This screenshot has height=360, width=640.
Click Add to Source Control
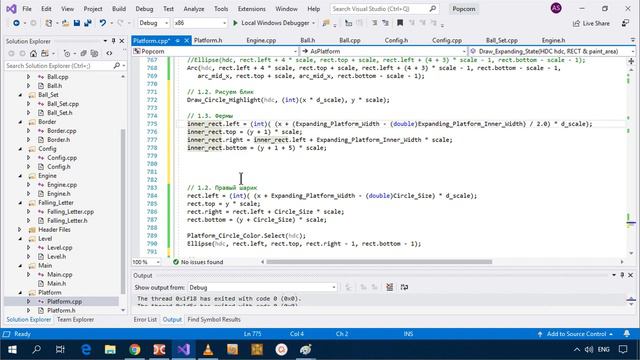coord(576,334)
